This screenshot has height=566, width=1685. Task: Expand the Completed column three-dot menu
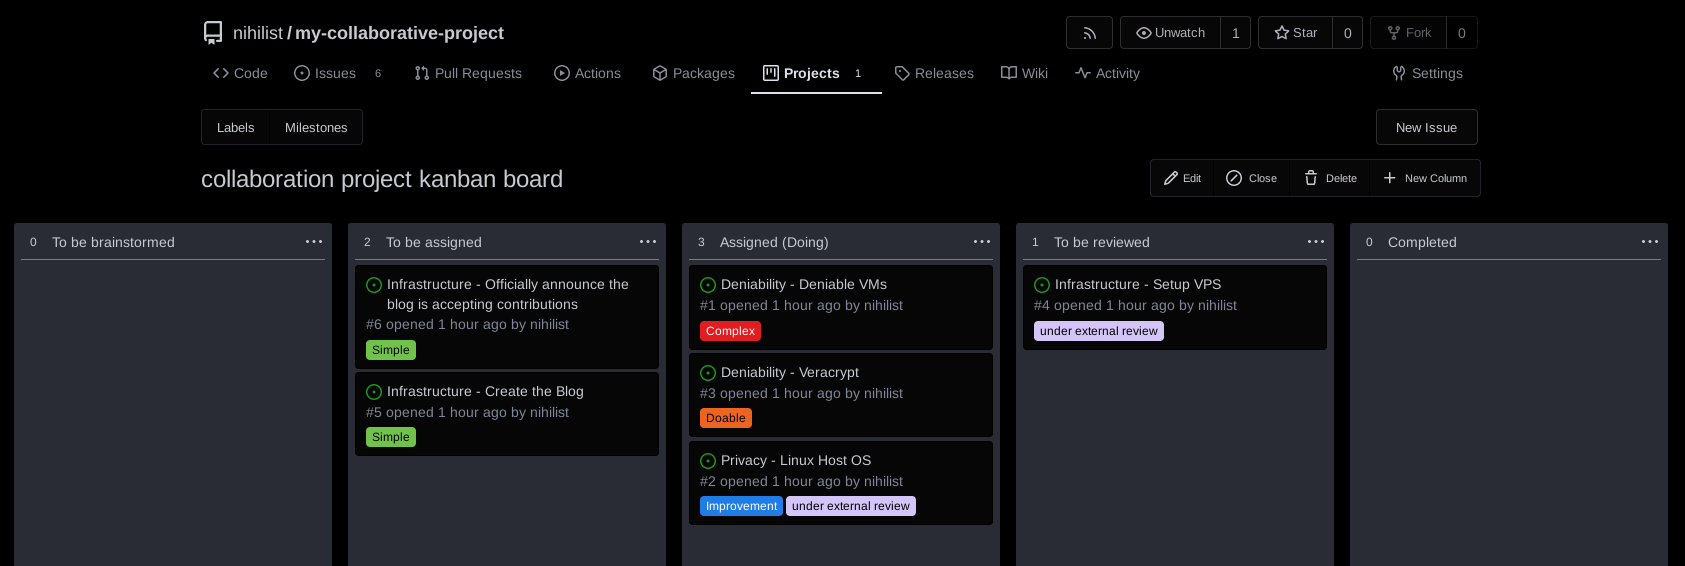pyautogui.click(x=1650, y=242)
